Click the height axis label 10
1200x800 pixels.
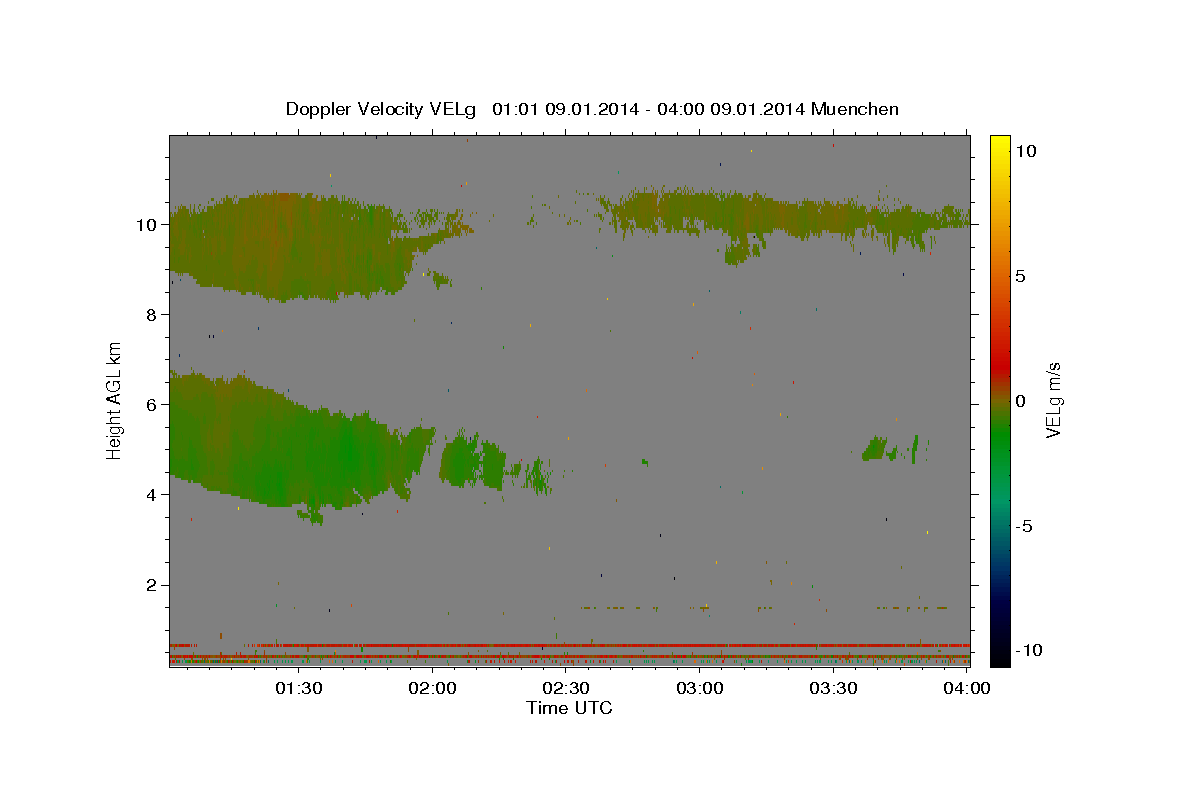click(x=149, y=225)
